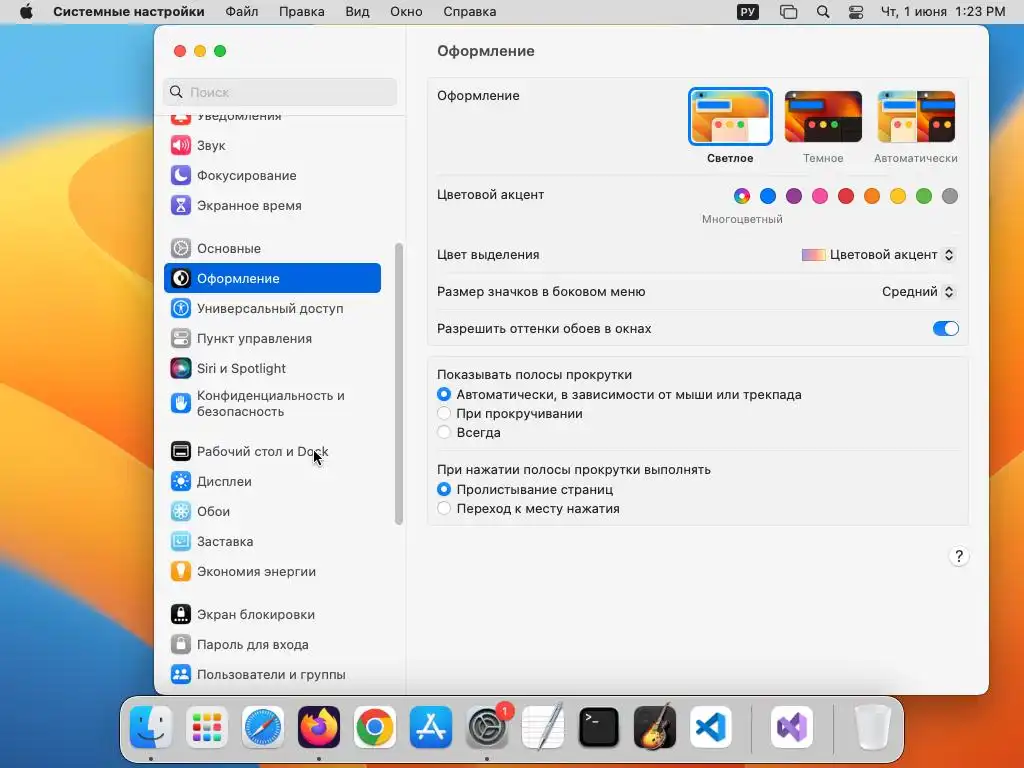This screenshot has width=1024, height=768.
Task: Open Пароль для входа settings
Action: pyautogui.click(x=272, y=645)
